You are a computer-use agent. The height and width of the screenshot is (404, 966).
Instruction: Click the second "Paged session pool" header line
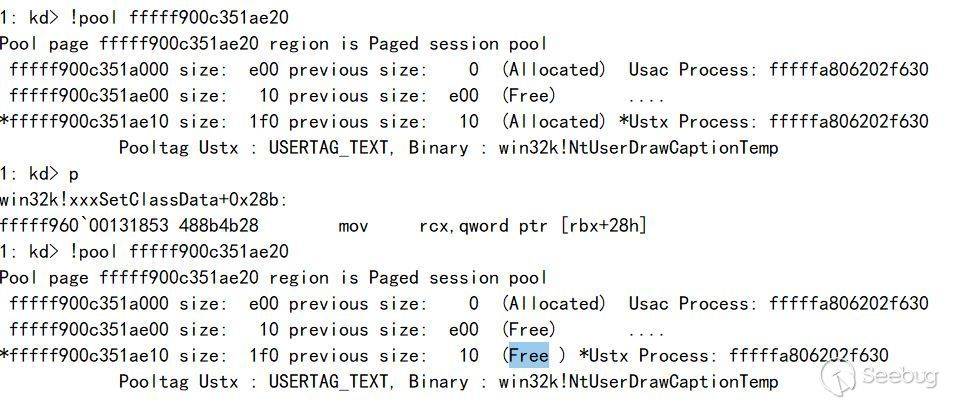(x=274, y=277)
